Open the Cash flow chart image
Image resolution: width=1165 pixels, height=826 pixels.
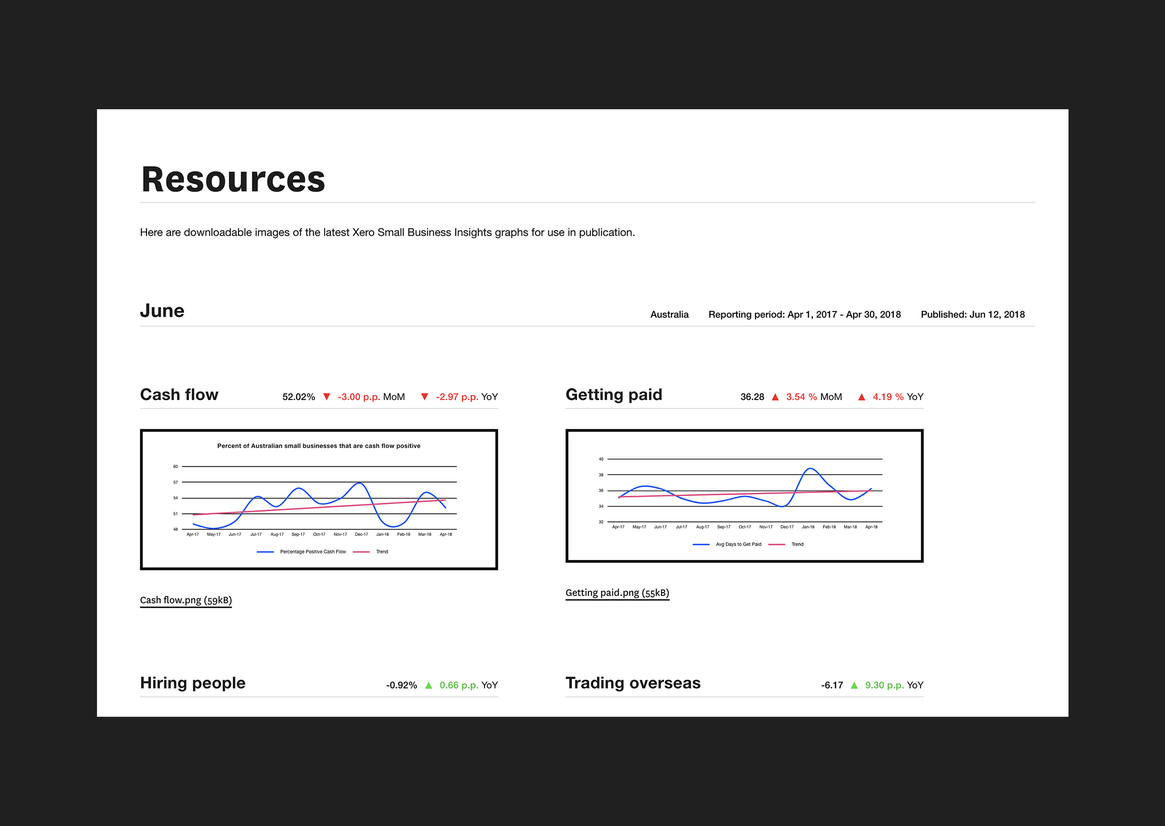pyautogui.click(x=319, y=500)
